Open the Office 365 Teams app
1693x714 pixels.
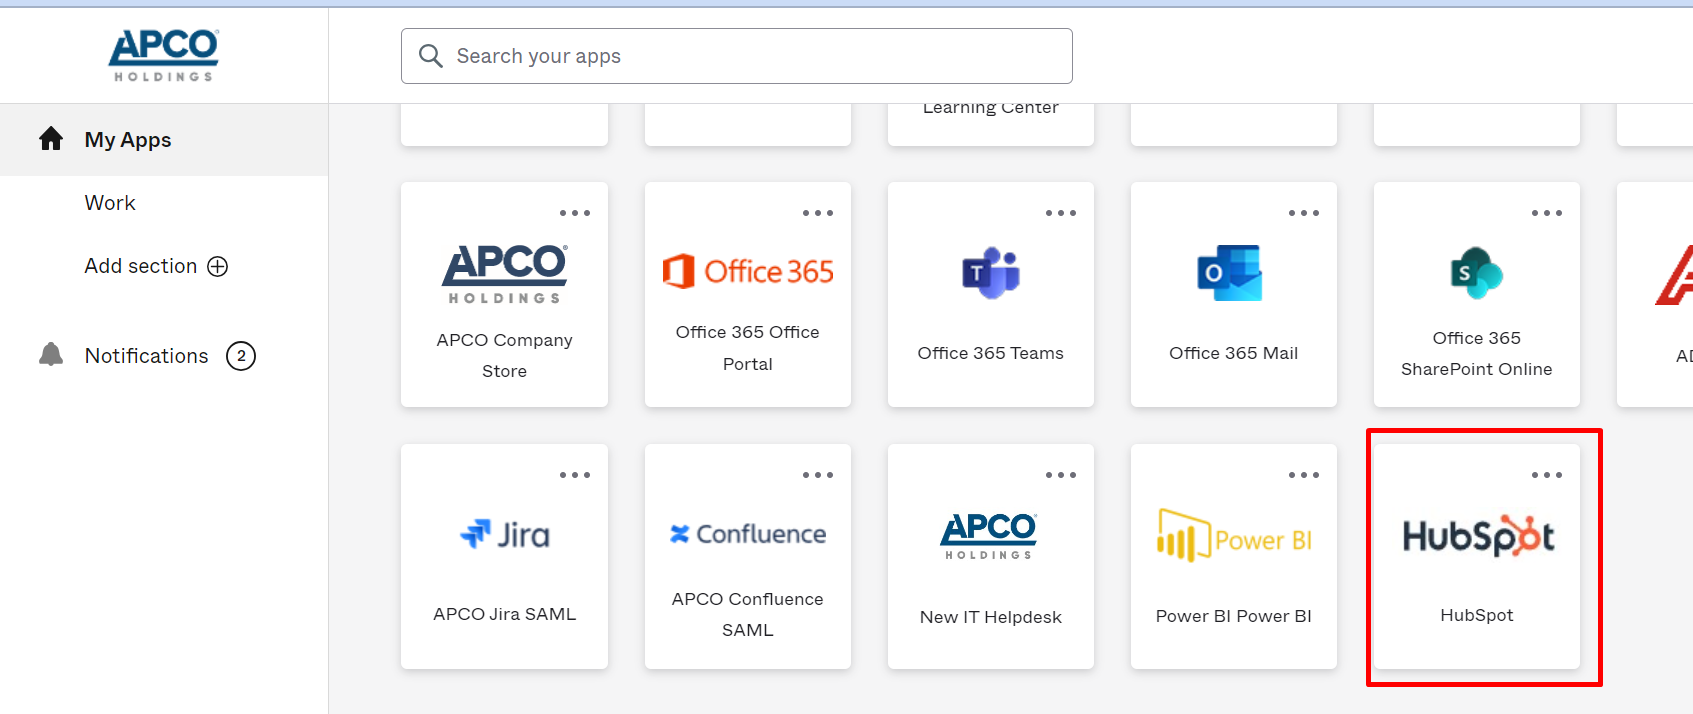point(990,295)
